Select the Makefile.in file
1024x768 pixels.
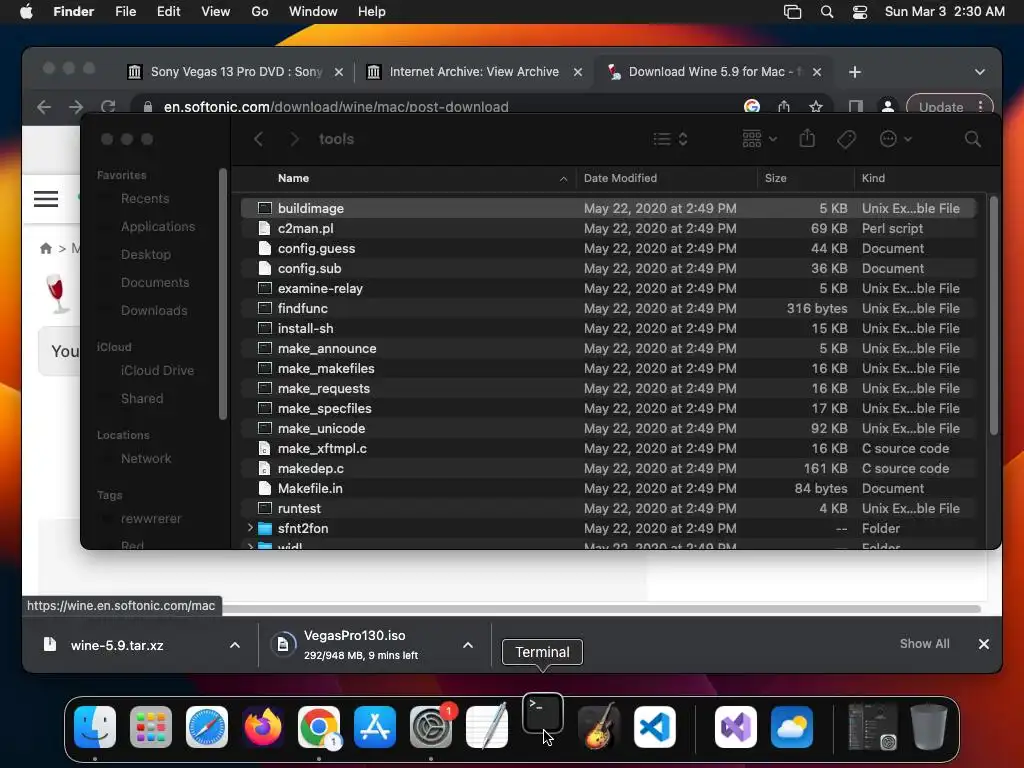608,488
